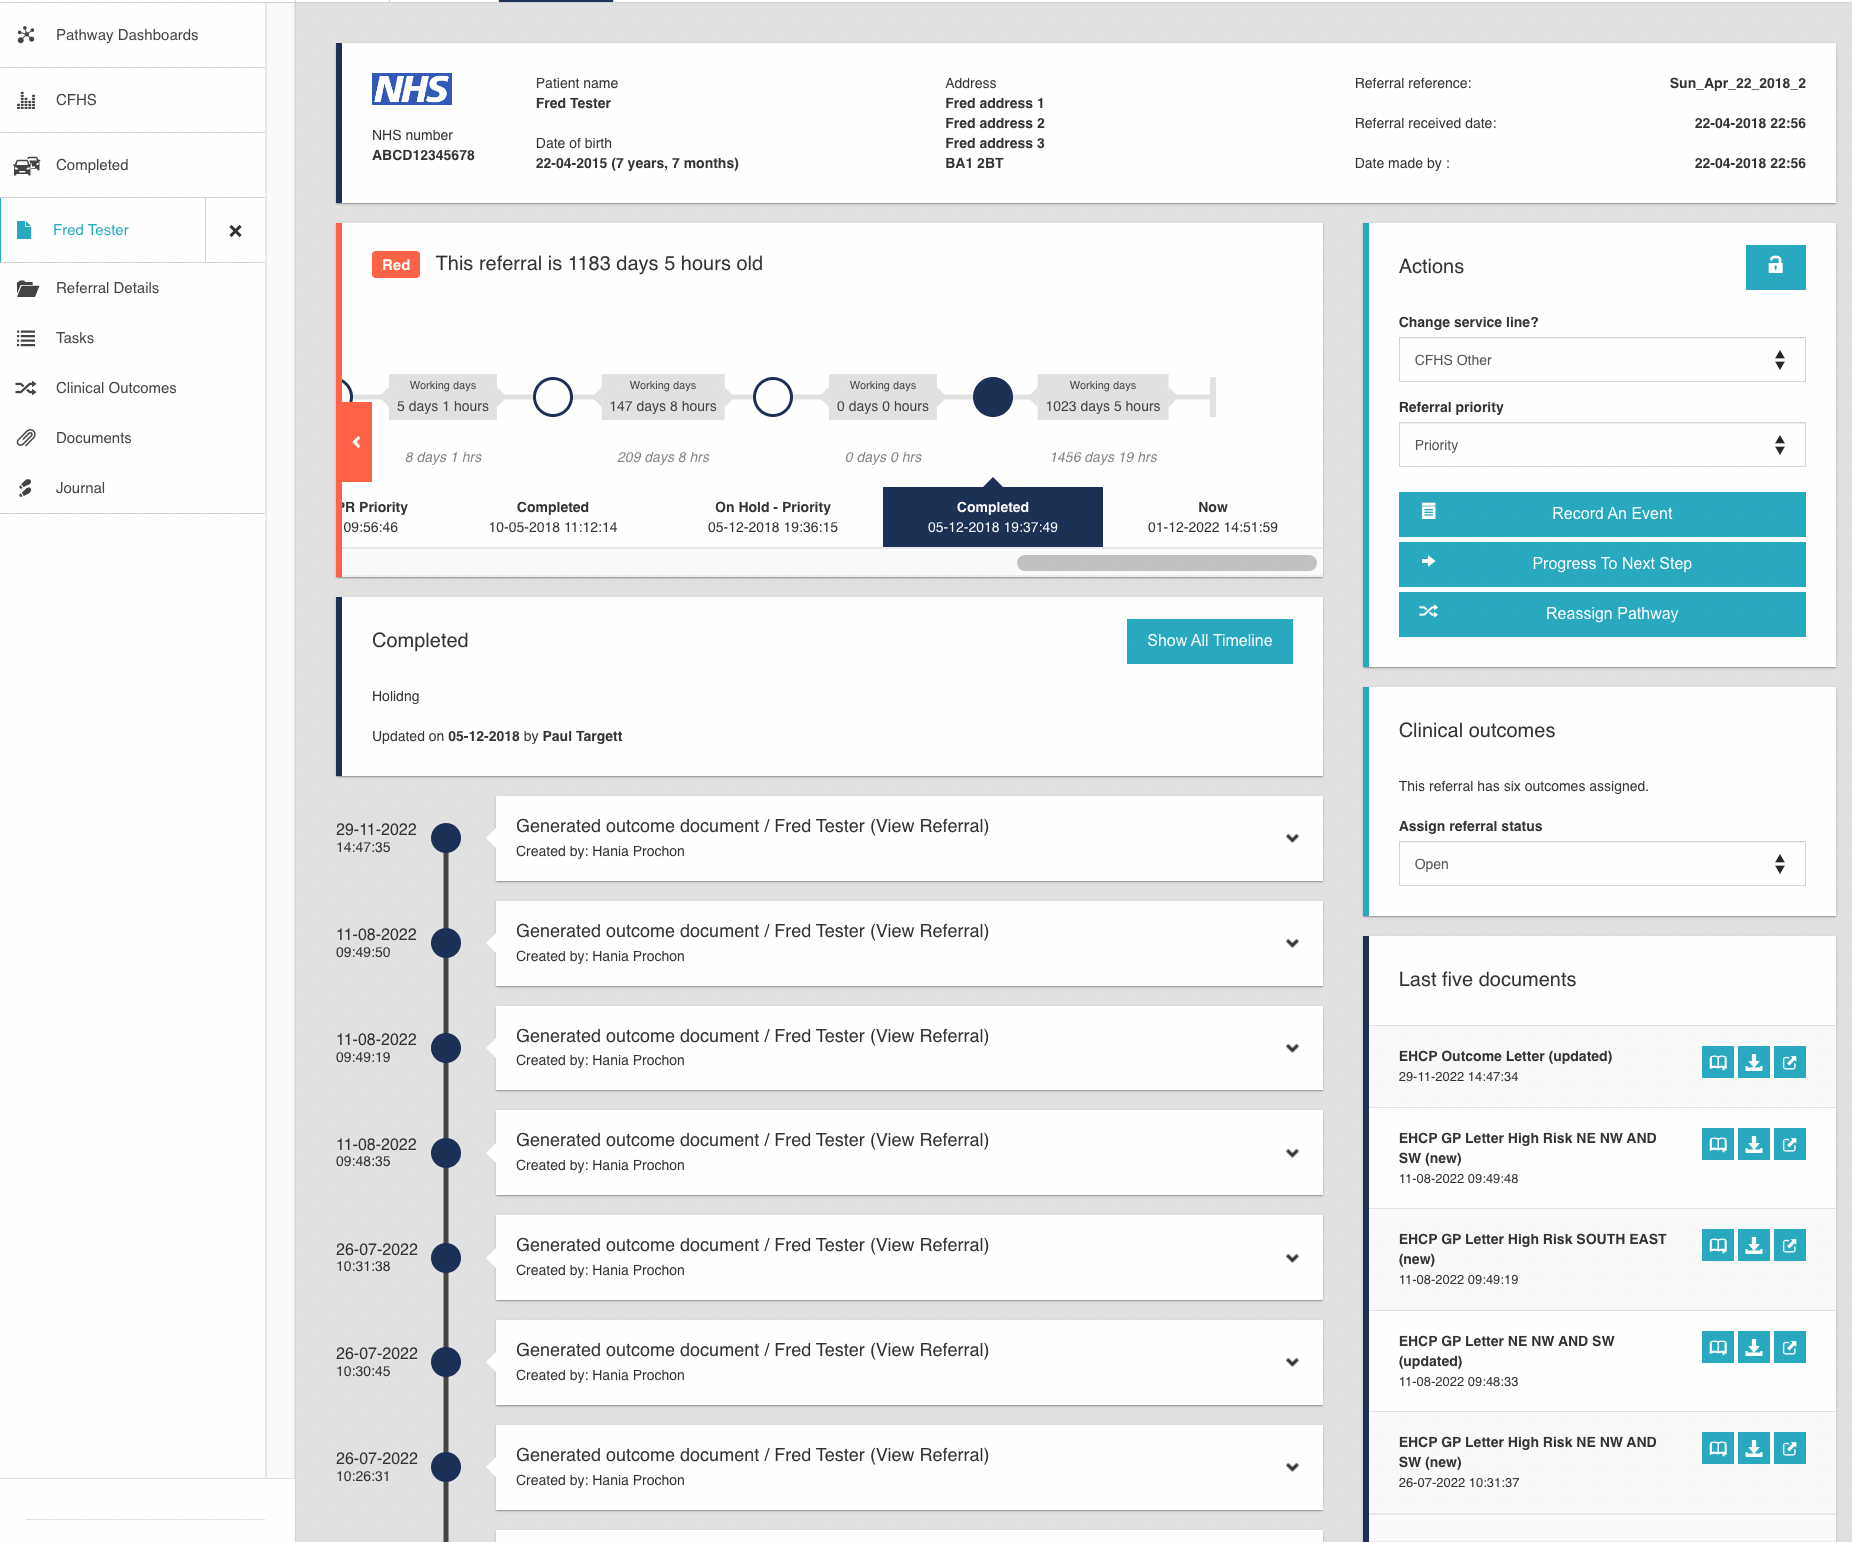Preview the 11-08-2022 09:49:48 EHCP GP Letter High Risk document
Viewport: 1852px width, 1542px height.
click(1717, 1144)
